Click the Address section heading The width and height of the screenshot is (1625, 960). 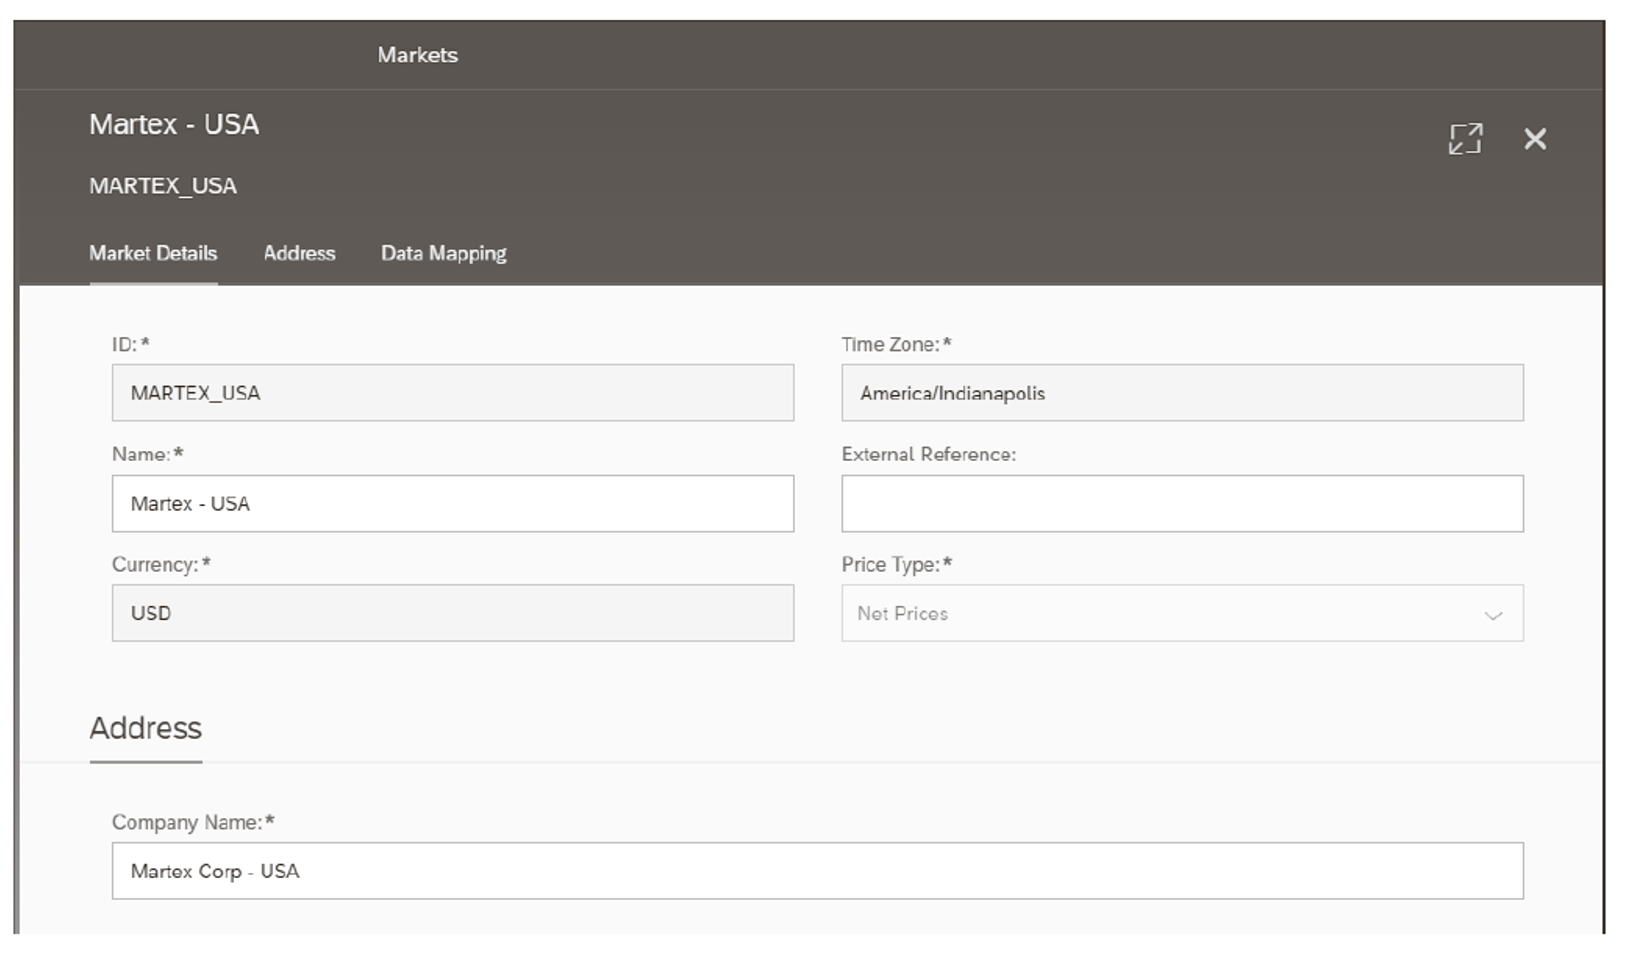pyautogui.click(x=145, y=727)
